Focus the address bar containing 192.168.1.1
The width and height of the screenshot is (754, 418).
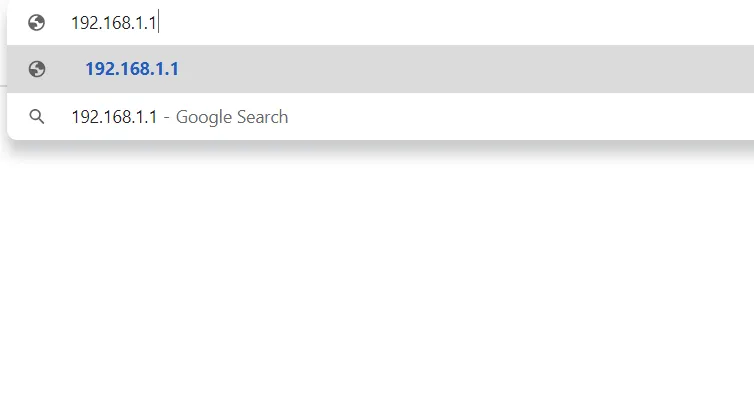tap(380, 23)
